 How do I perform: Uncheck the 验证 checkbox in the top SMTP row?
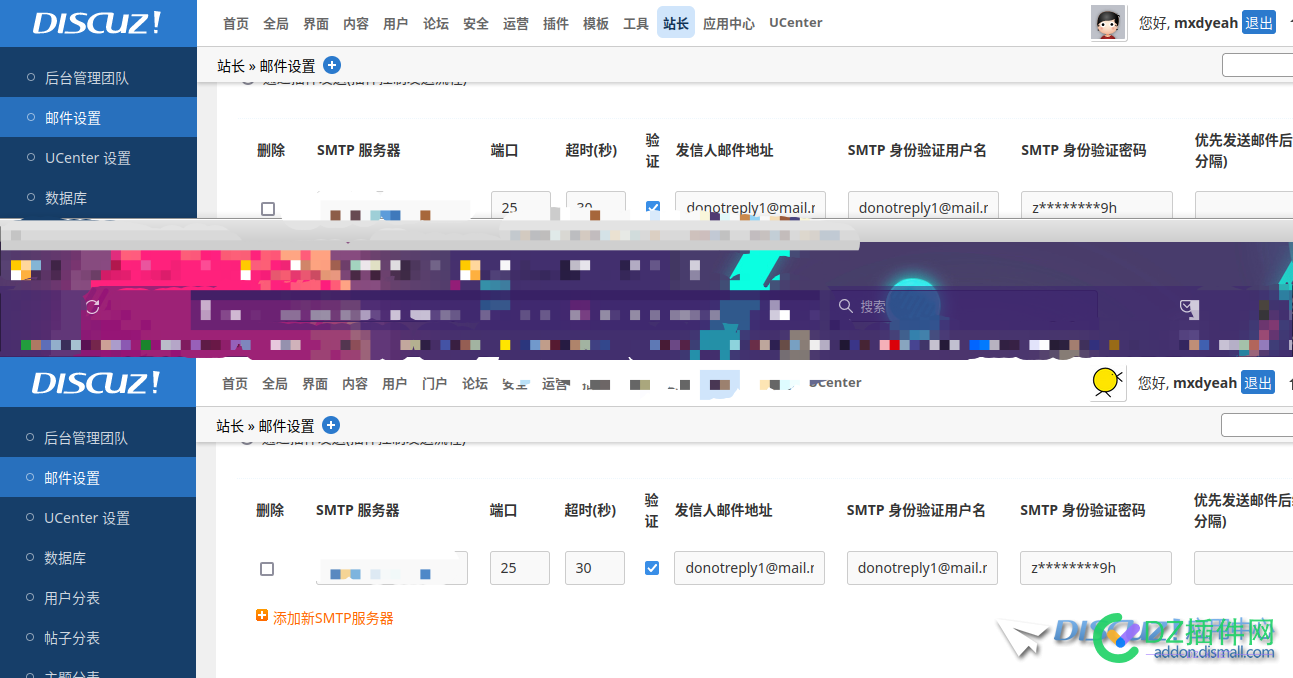click(x=652, y=207)
